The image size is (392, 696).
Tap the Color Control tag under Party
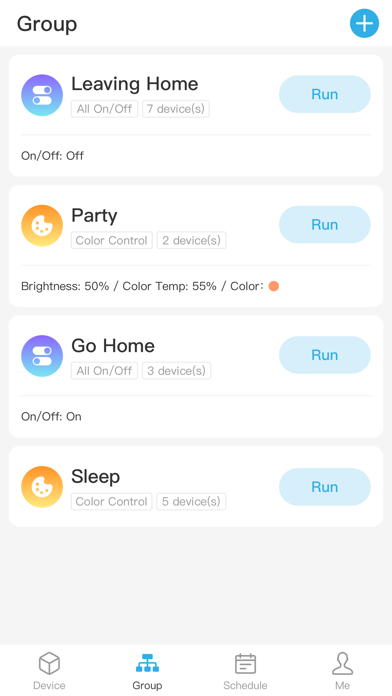point(111,240)
